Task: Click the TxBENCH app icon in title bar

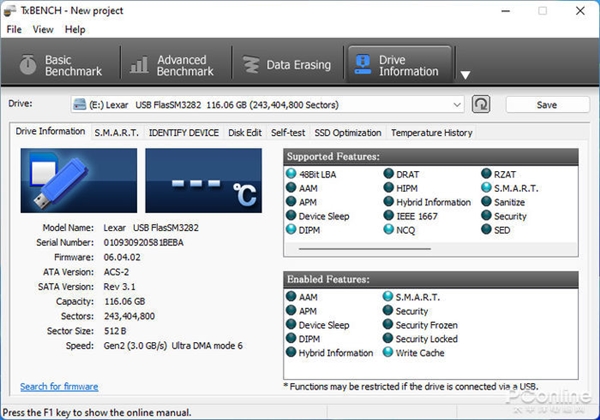Action: 11,10
